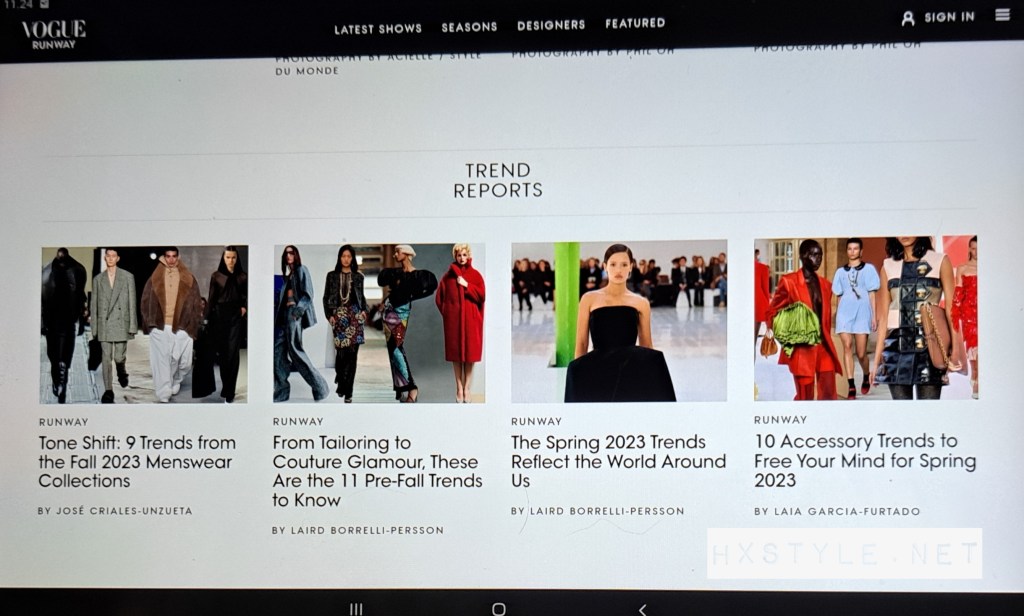Read 'Tone Shift: 9 Trends' article headline

137,462
